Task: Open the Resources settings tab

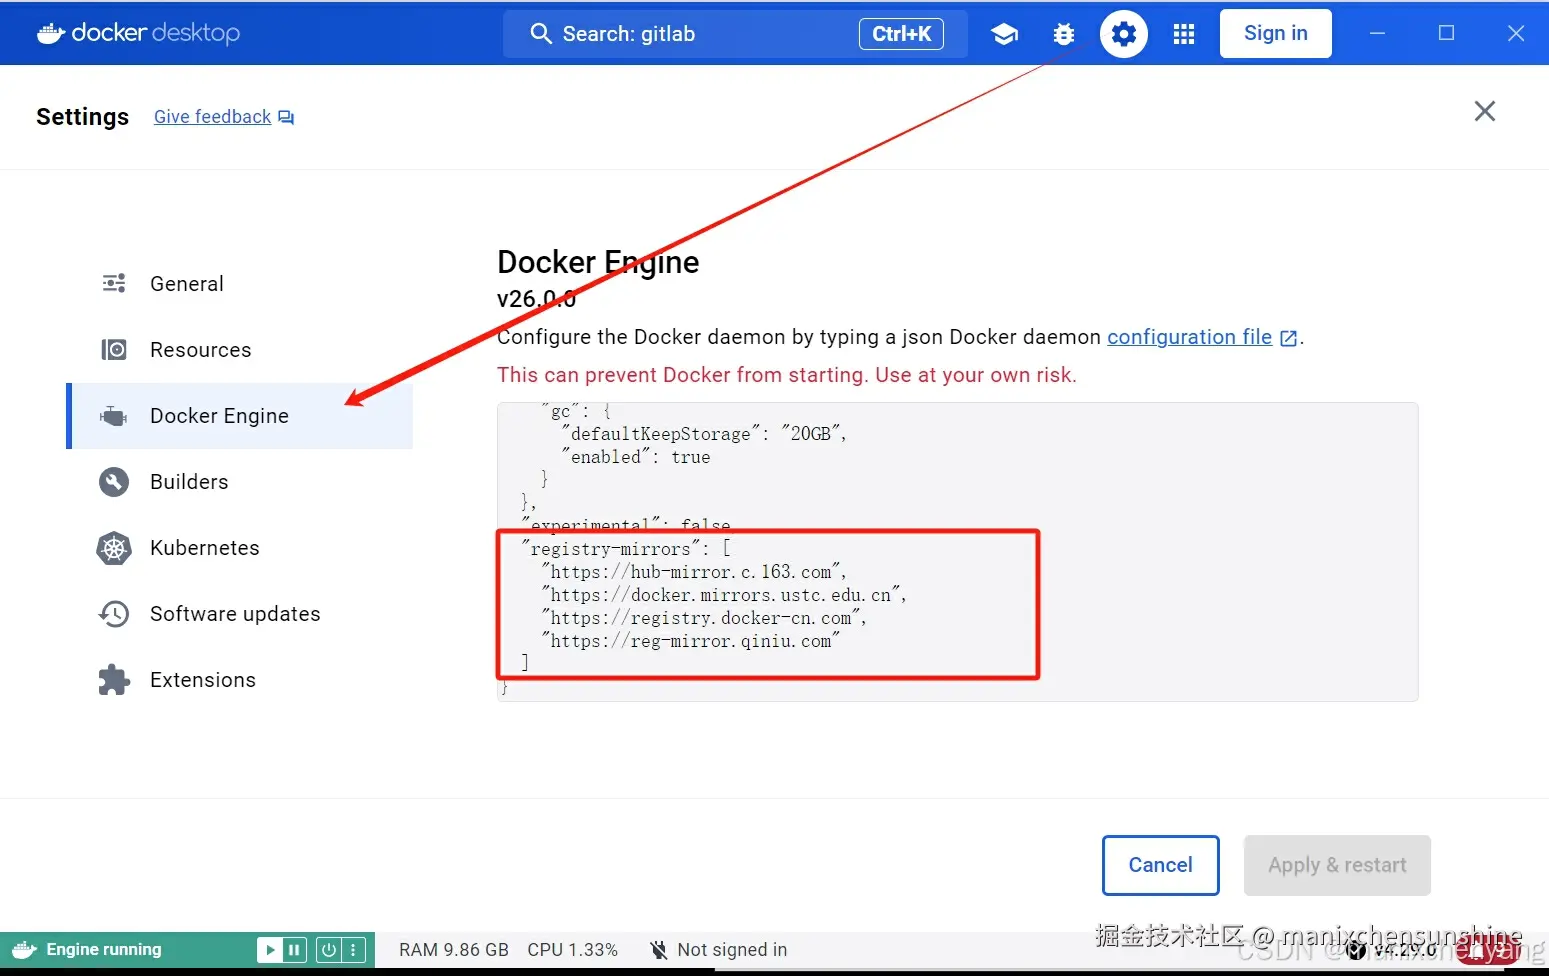Action: (240, 349)
